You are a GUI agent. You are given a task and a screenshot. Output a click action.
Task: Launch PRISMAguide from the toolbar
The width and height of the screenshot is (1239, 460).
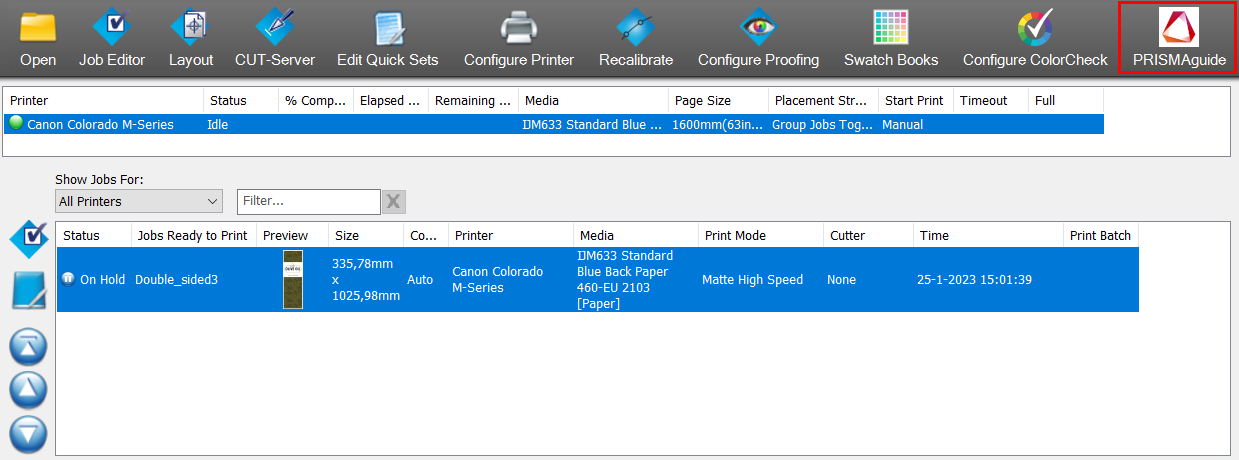[x=1179, y=38]
